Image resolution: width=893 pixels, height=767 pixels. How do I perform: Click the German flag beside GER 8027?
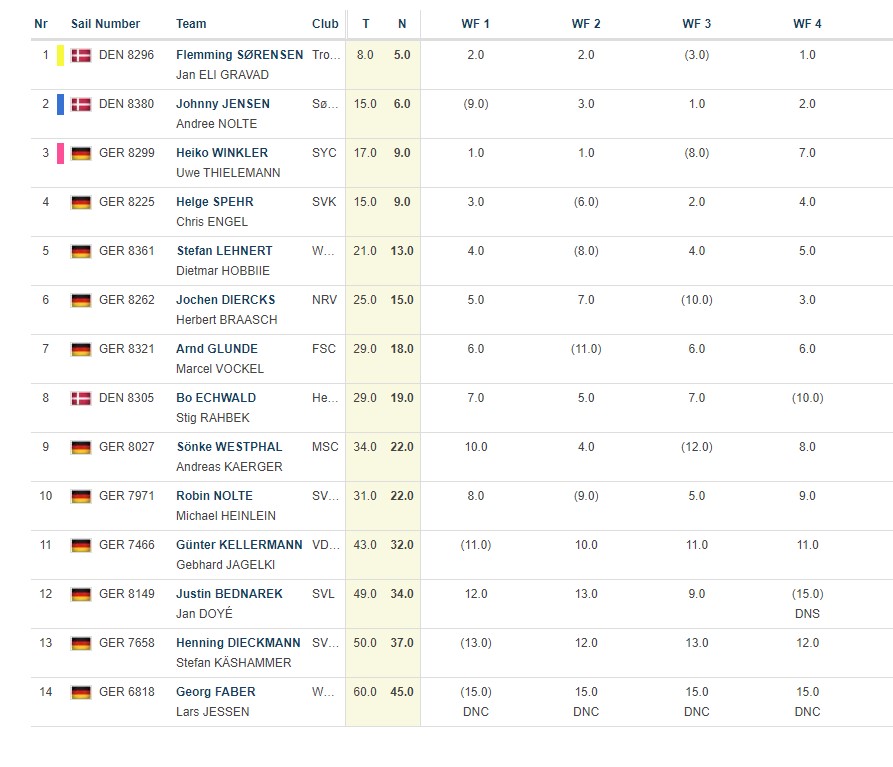pos(81,447)
